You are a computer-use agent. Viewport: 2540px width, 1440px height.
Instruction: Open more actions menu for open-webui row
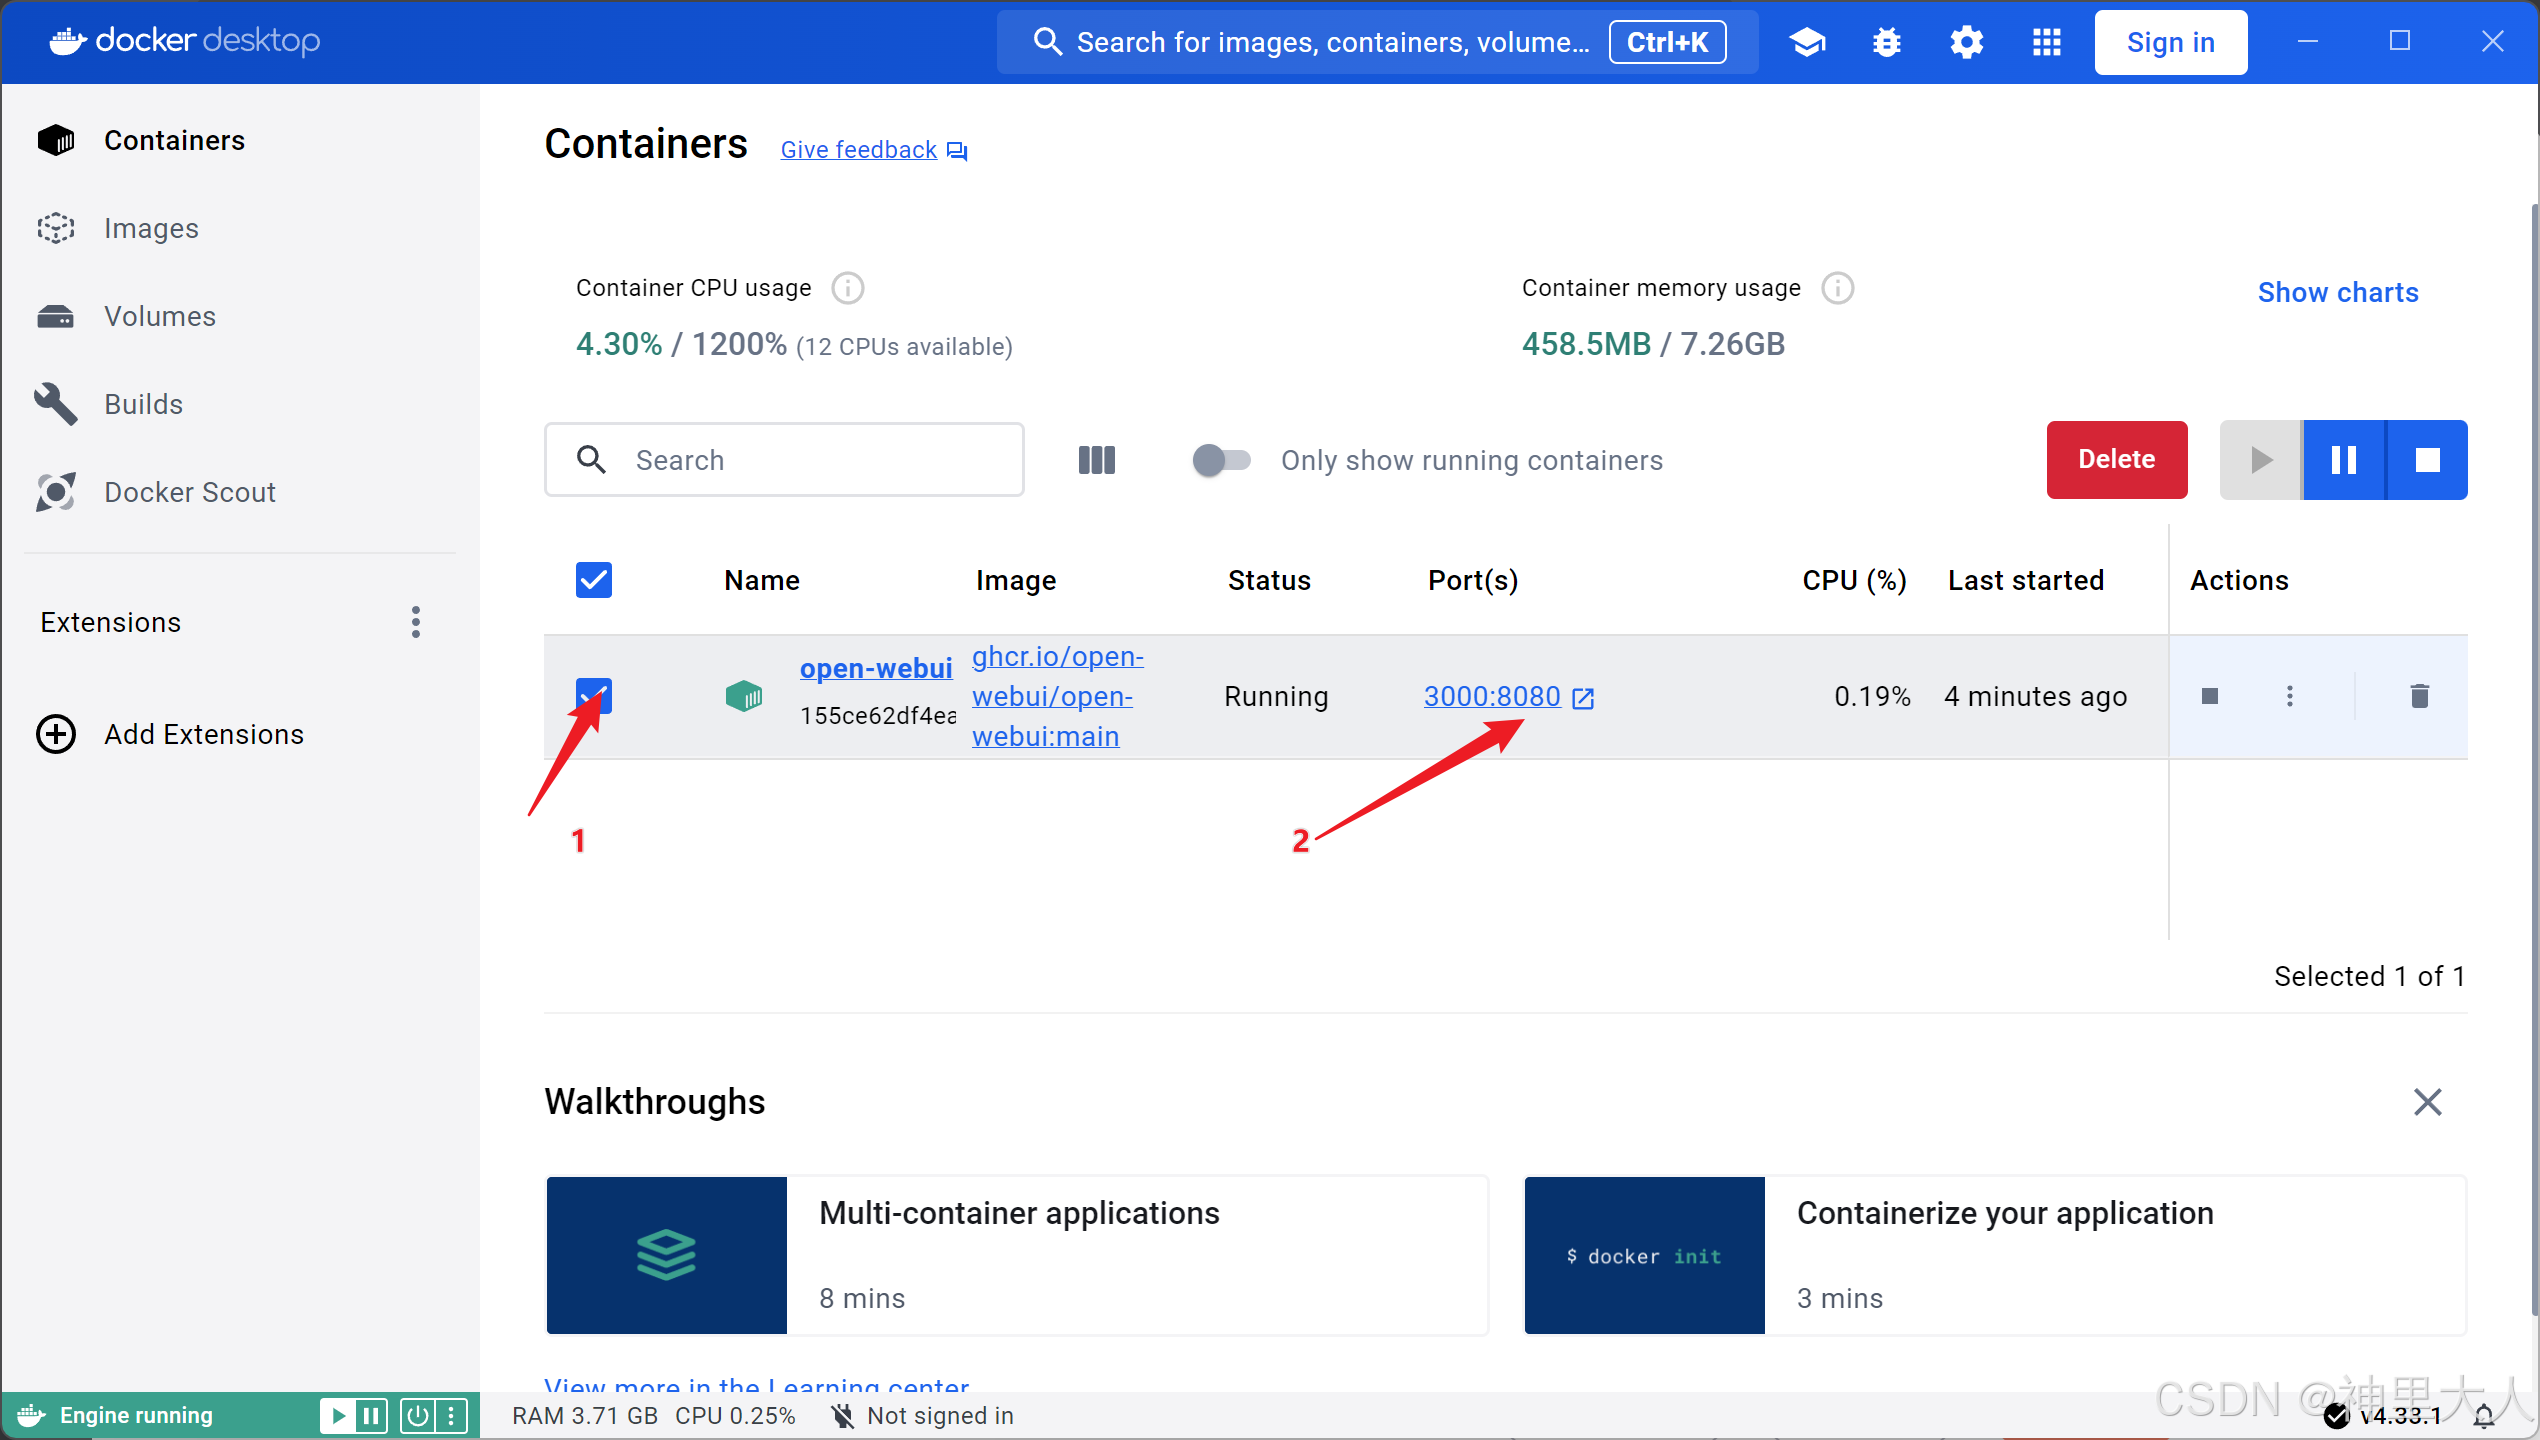pyautogui.click(x=2290, y=696)
